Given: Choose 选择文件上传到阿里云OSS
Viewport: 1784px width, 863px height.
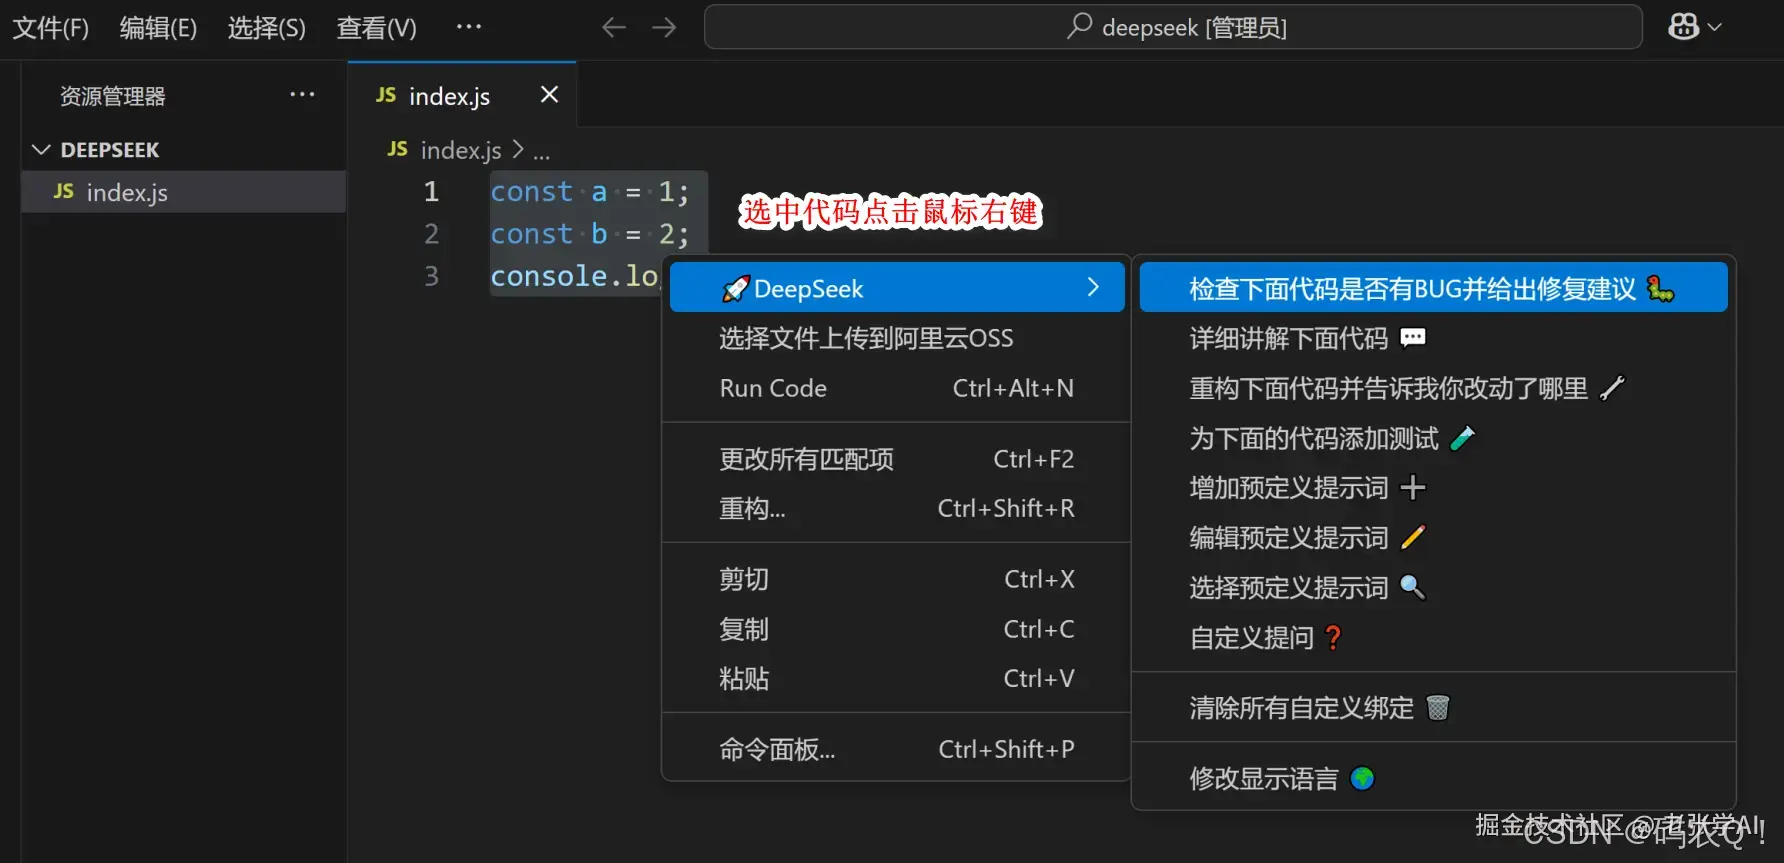Looking at the screenshot, I should coord(897,338).
